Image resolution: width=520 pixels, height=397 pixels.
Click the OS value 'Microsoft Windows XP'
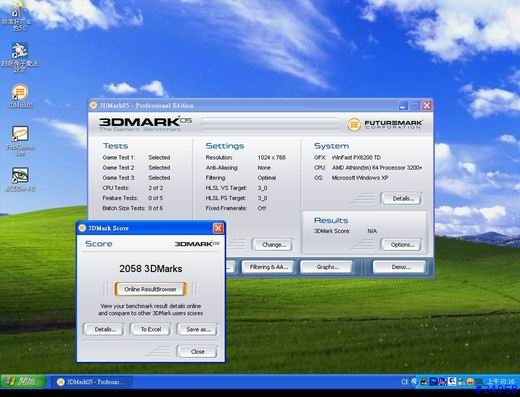[360, 178]
